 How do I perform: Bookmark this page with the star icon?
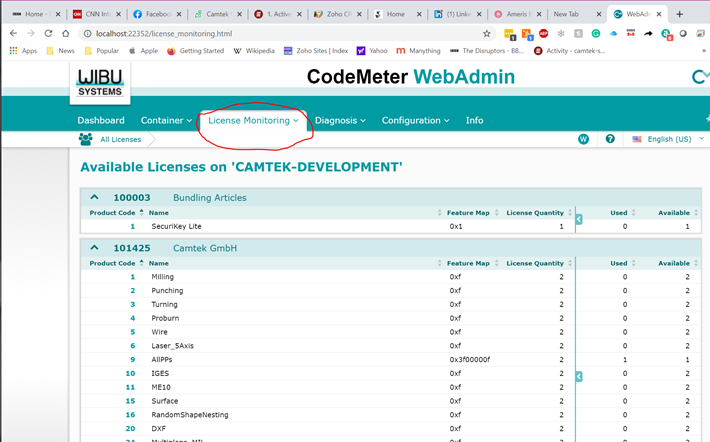487,33
